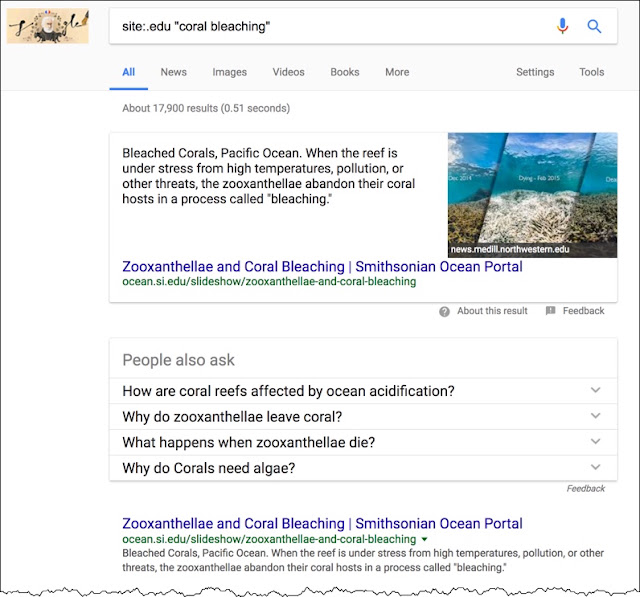The image size is (640, 597).
Task: Click the coral reef thumbnail image
Action: click(x=532, y=195)
